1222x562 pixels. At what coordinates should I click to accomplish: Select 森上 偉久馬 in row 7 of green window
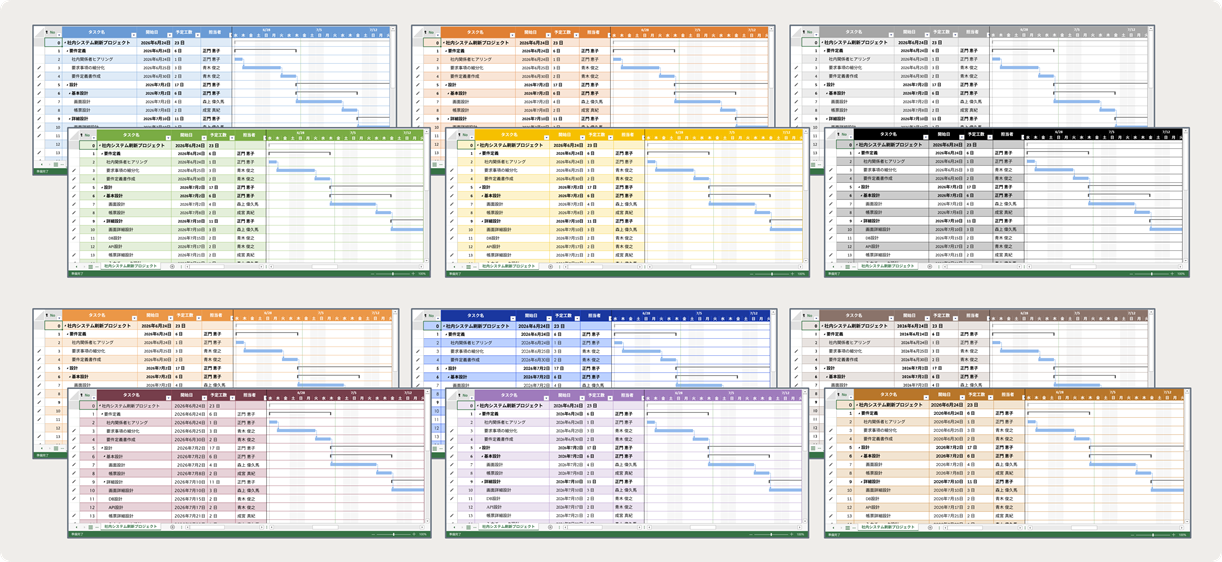click(x=250, y=204)
